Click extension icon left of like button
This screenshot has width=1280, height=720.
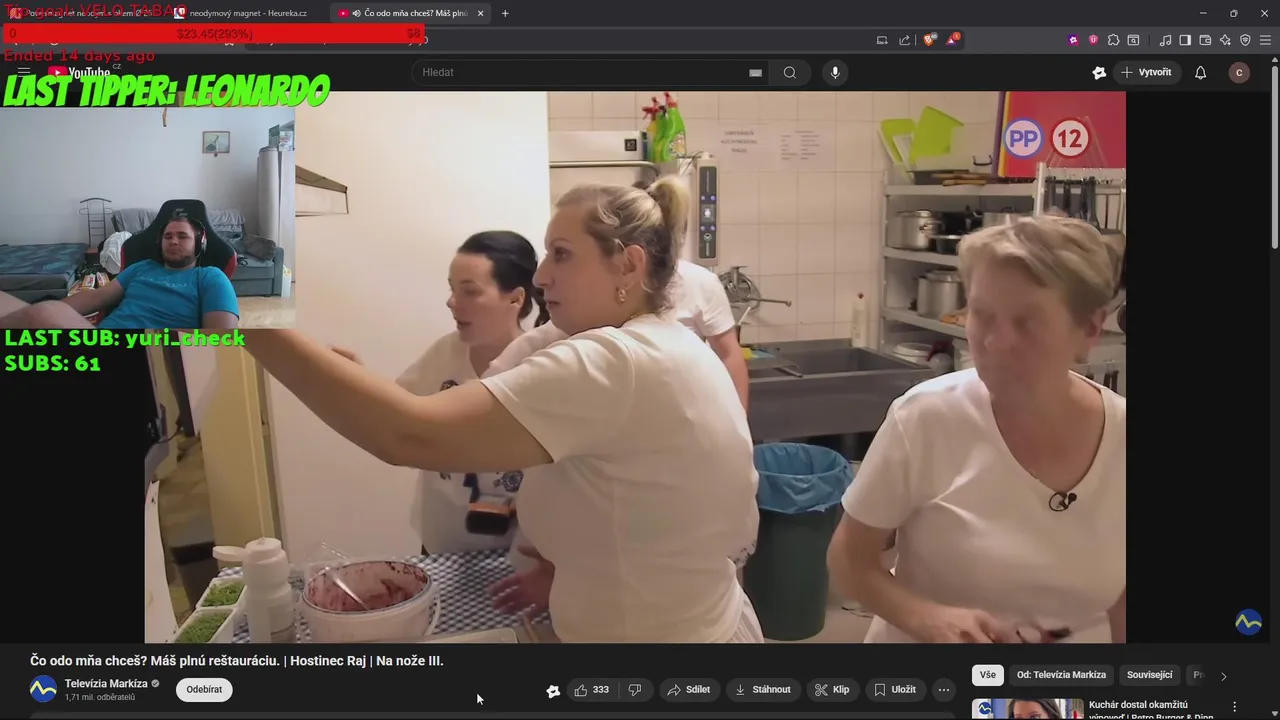coord(553,690)
